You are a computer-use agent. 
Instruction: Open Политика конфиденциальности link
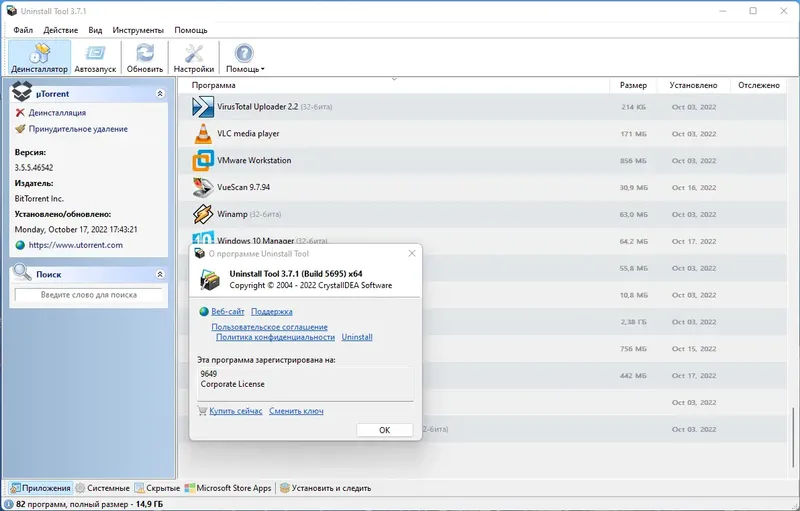point(275,337)
